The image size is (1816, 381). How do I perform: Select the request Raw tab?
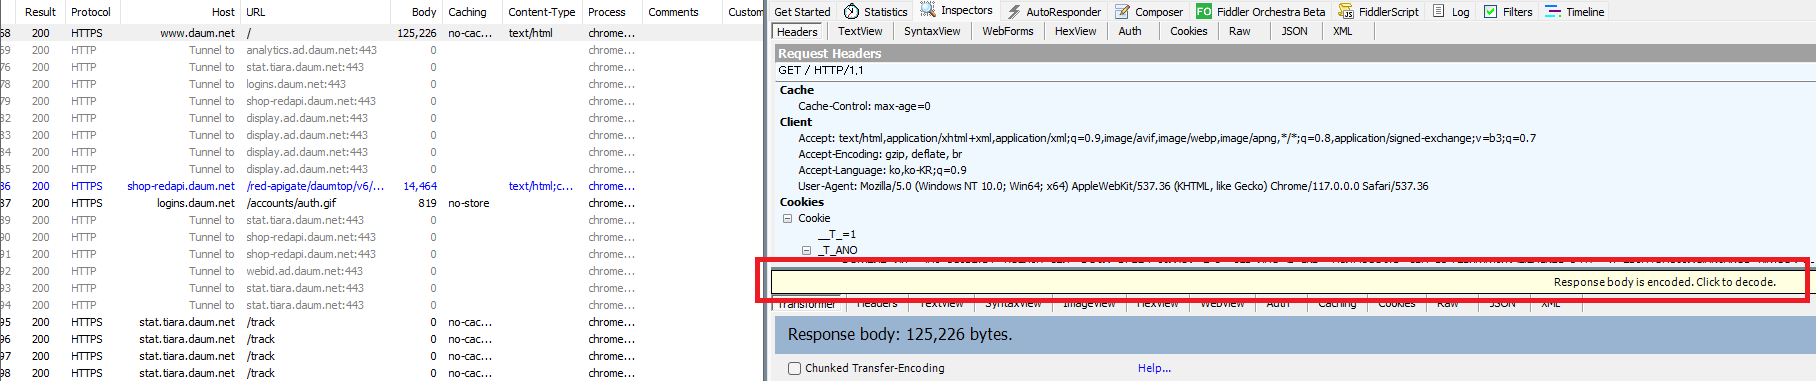[1239, 32]
